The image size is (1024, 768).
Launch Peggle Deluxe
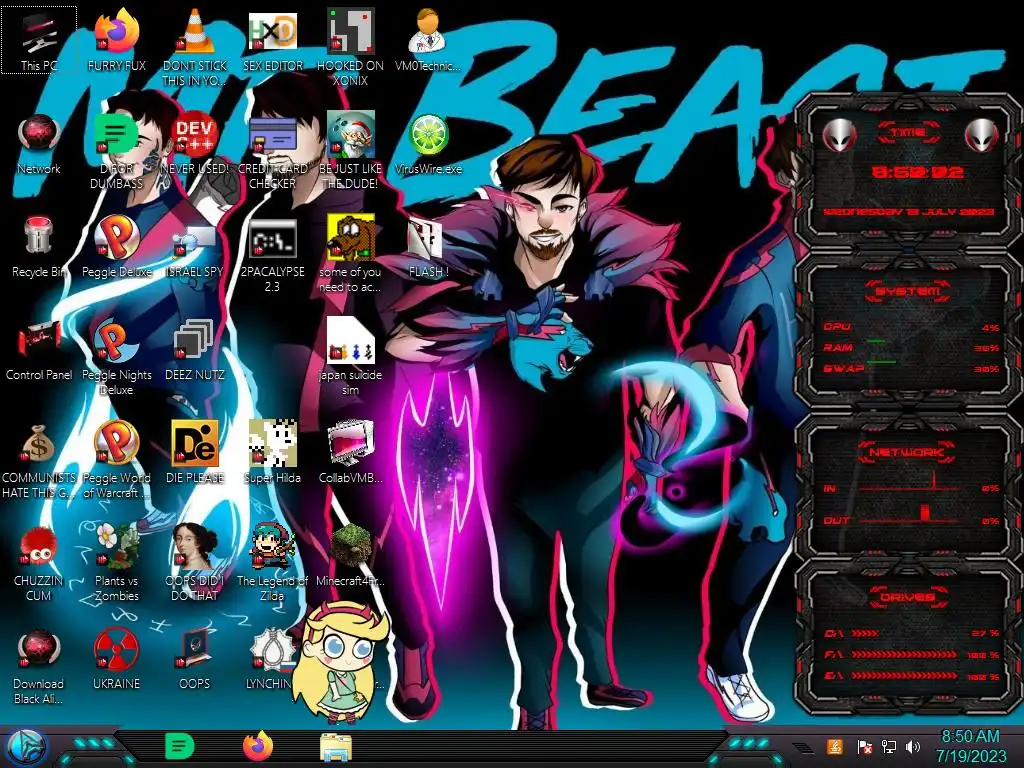coord(116,247)
